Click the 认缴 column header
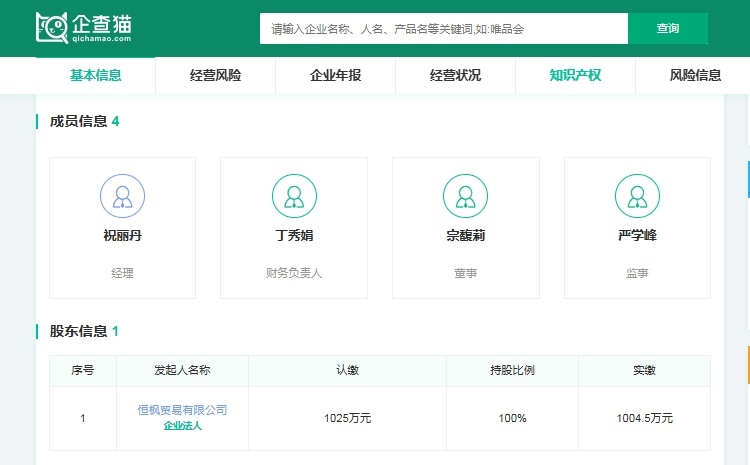This screenshot has width=750, height=465. (x=347, y=370)
